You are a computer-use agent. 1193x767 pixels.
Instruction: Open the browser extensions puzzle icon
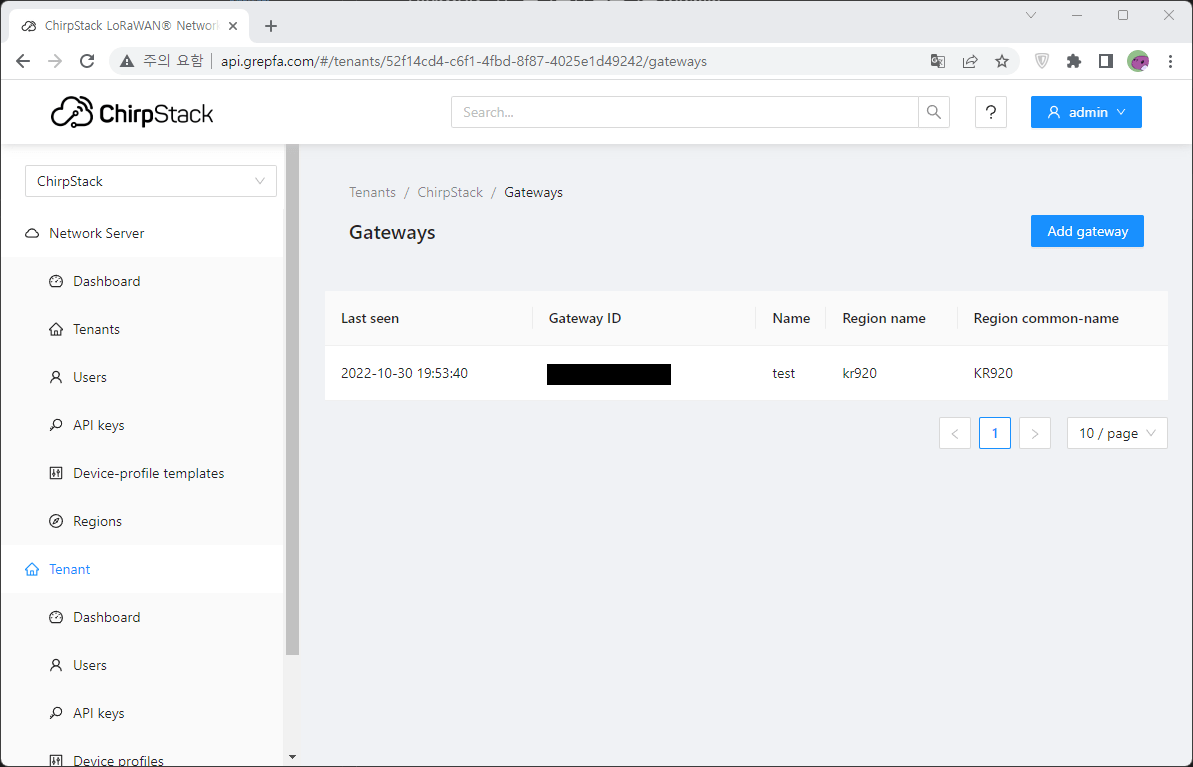1074,61
